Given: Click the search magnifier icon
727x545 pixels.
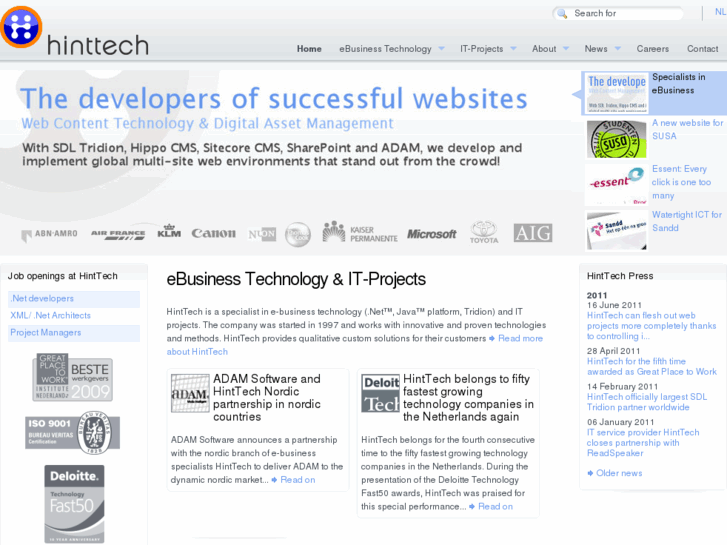Looking at the screenshot, I should click(562, 13).
